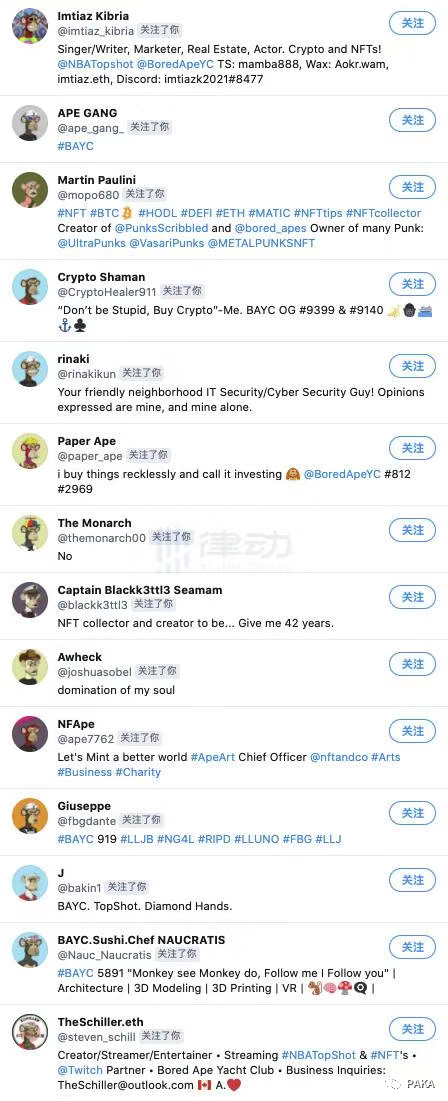Viewport: 448px width, 1101px height.
Task: Open TheSchiller.eth's profile avatar
Action: pos(30,1032)
